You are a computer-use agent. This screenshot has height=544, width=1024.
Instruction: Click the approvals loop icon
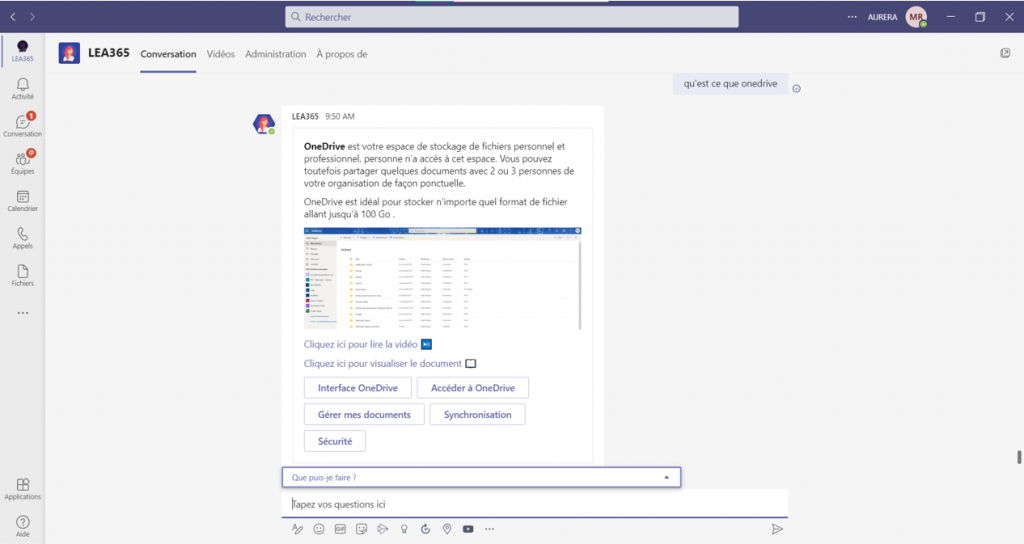pos(425,529)
